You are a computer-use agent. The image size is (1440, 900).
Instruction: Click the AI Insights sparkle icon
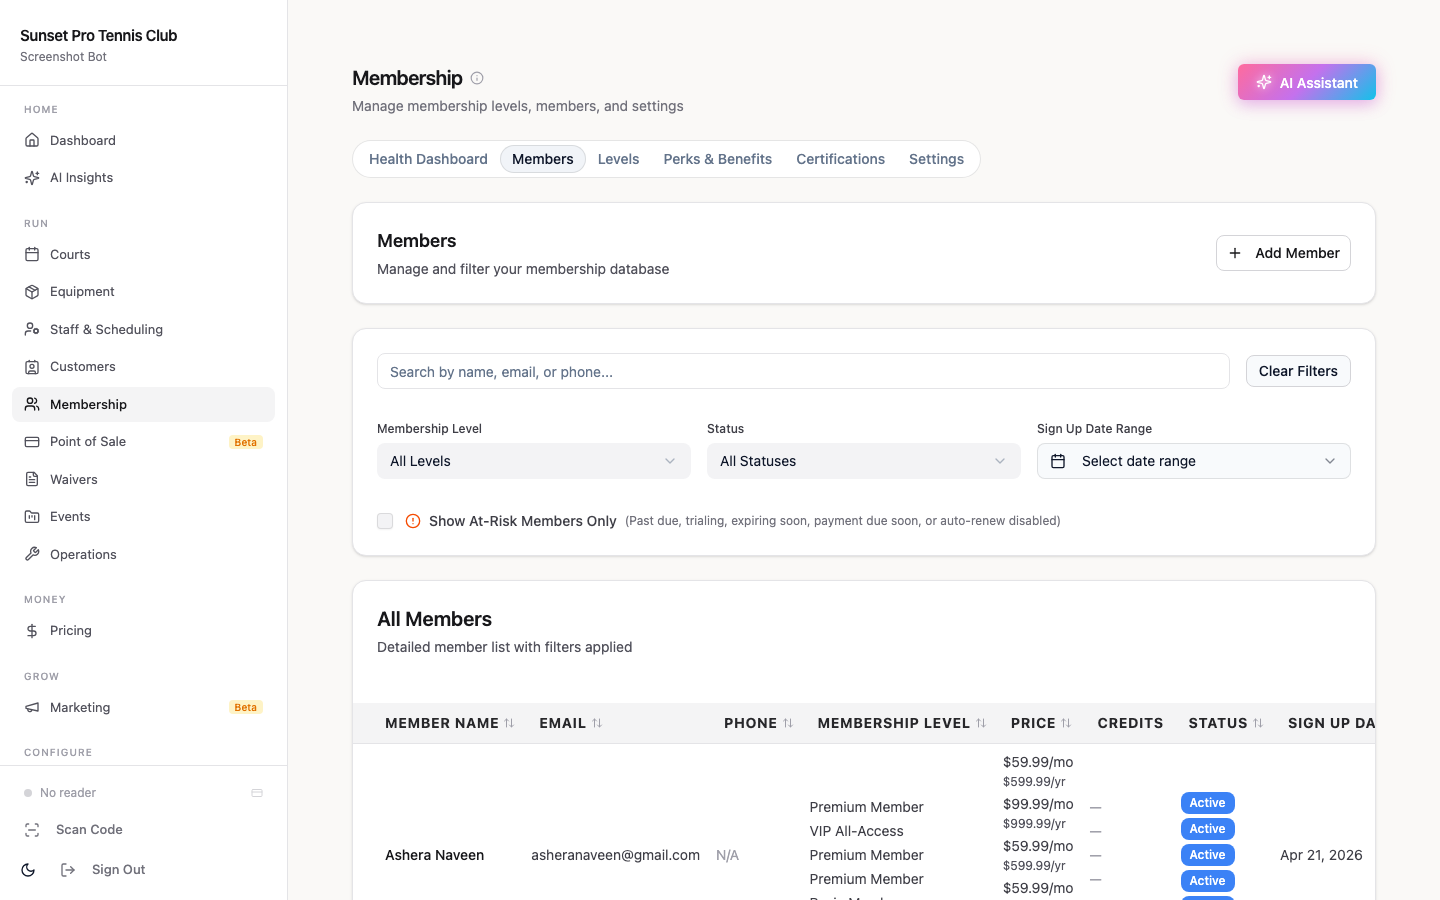click(32, 178)
